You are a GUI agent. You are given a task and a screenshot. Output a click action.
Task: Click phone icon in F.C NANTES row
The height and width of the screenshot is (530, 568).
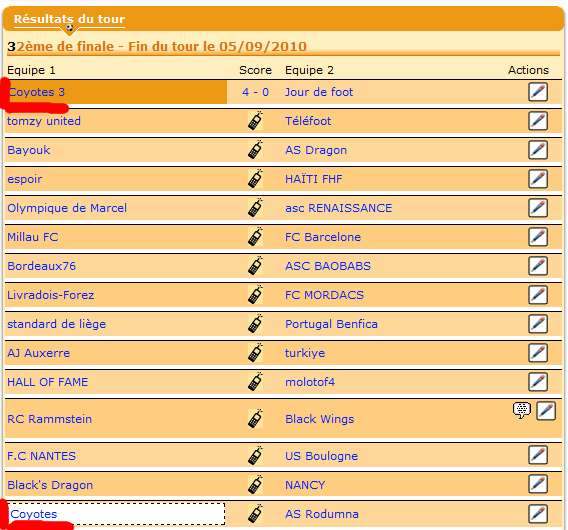(x=255, y=455)
